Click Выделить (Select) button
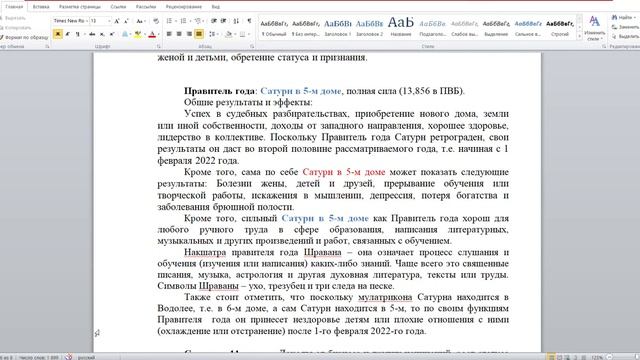 coord(625,36)
